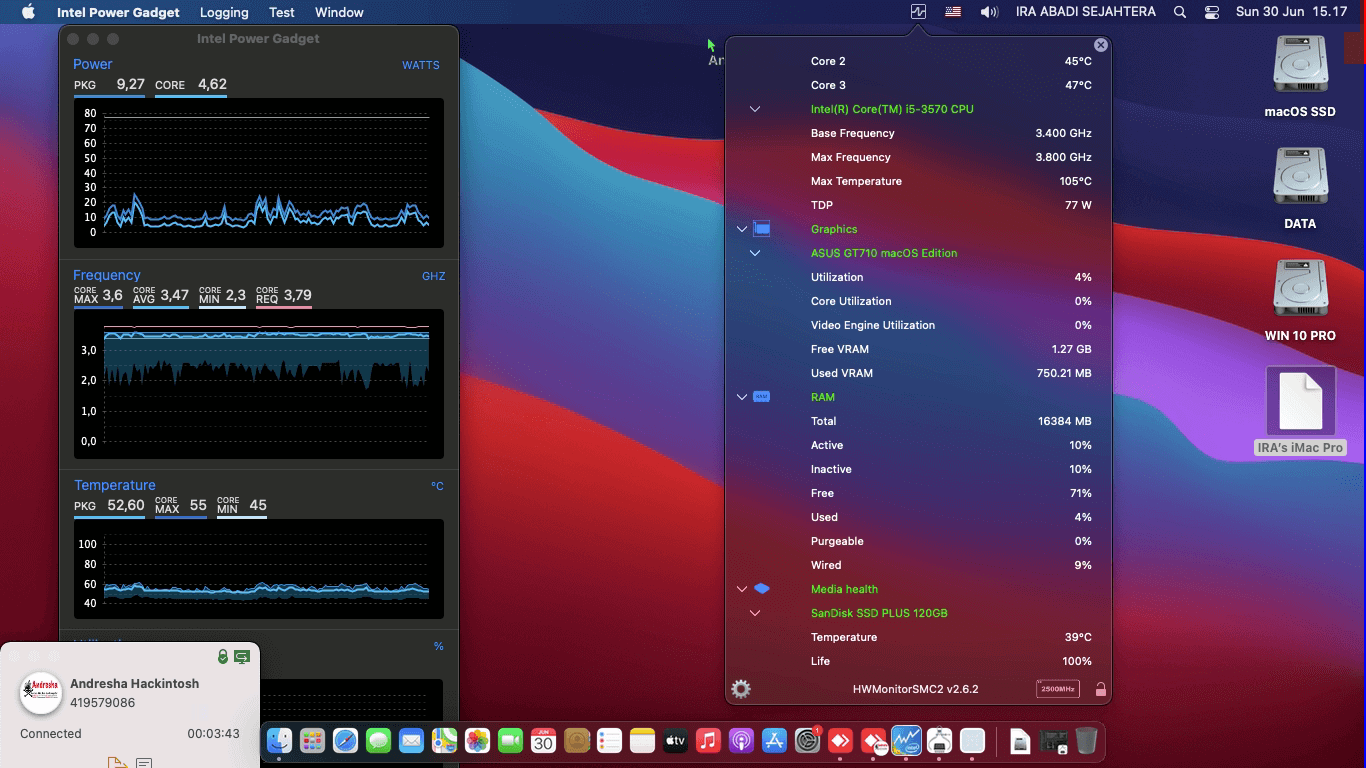Image resolution: width=1366 pixels, height=768 pixels.
Task: Open the Apple menu
Action: (28, 12)
